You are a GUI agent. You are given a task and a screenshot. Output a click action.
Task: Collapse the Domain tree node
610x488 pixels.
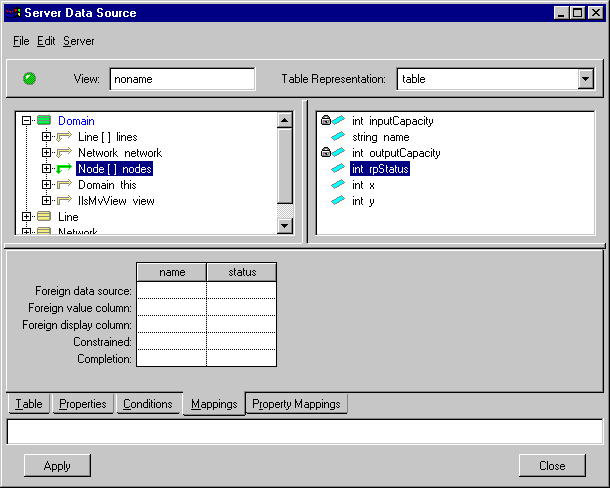point(27,121)
